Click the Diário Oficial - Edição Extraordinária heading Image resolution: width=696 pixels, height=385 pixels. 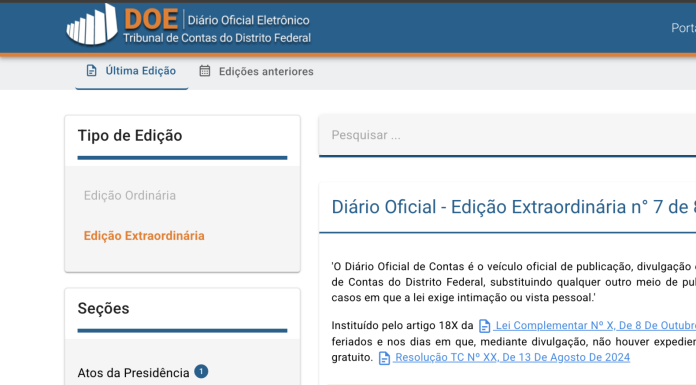(x=514, y=207)
